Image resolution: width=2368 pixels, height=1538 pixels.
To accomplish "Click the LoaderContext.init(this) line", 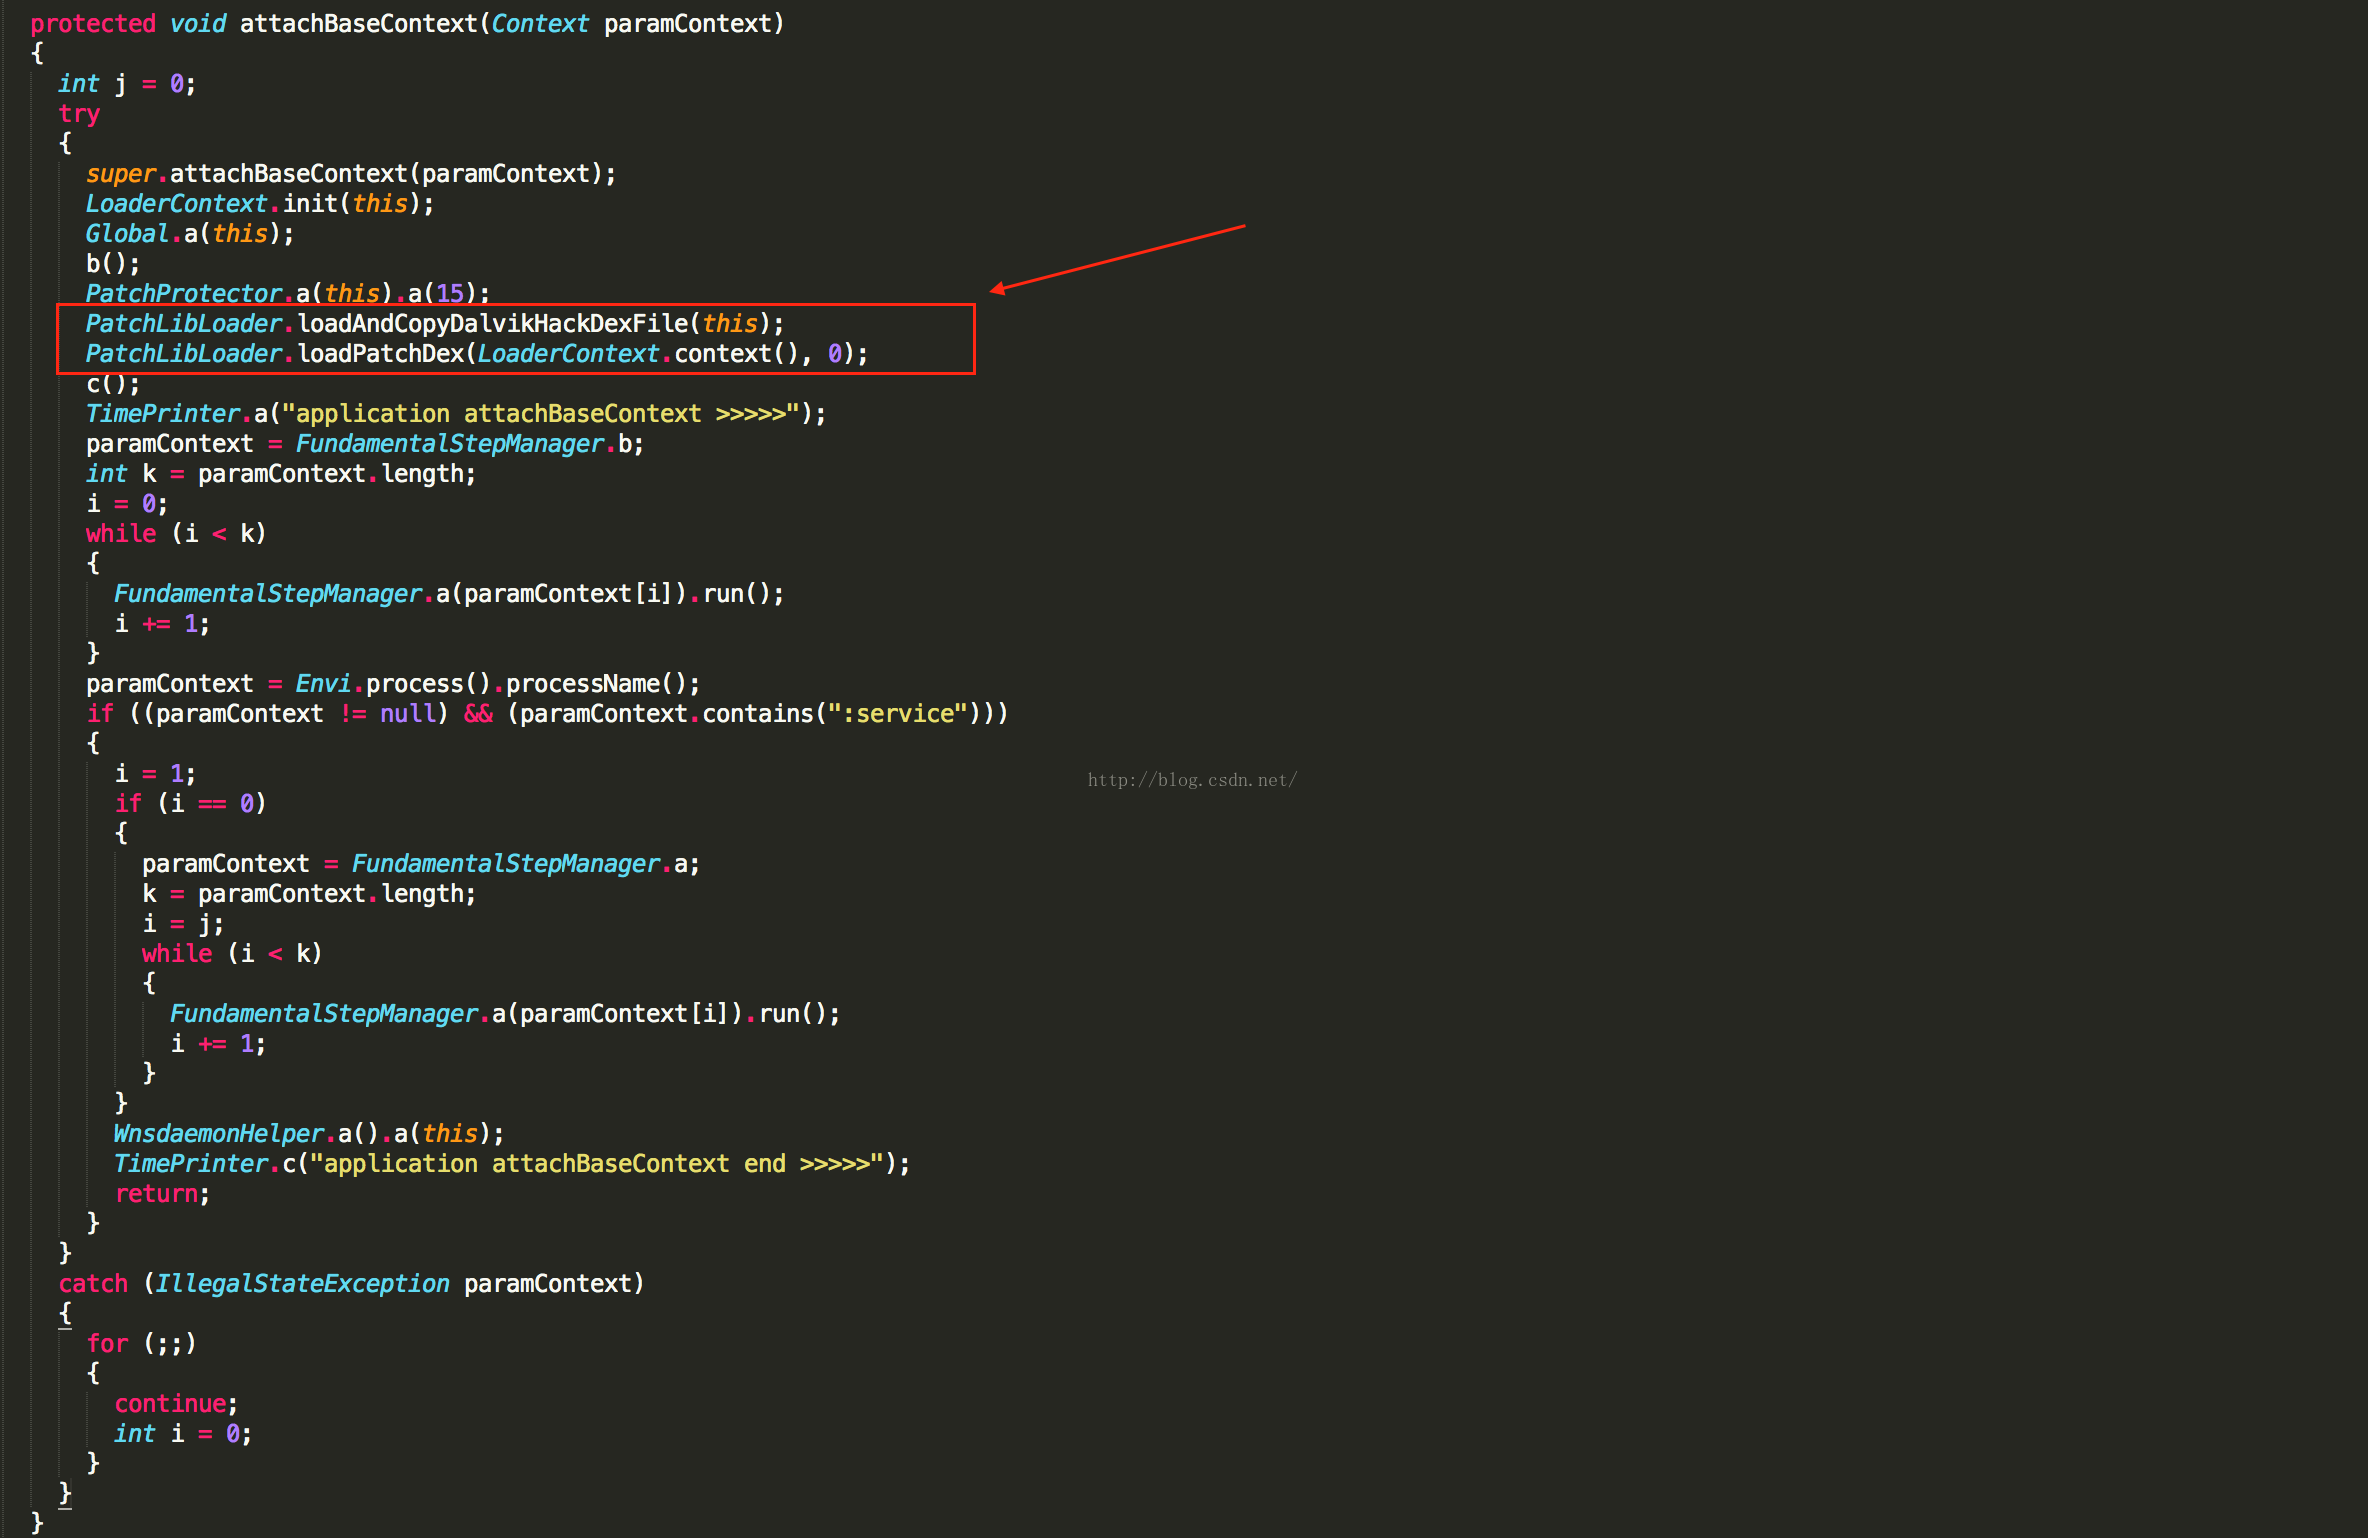I will click(x=259, y=204).
